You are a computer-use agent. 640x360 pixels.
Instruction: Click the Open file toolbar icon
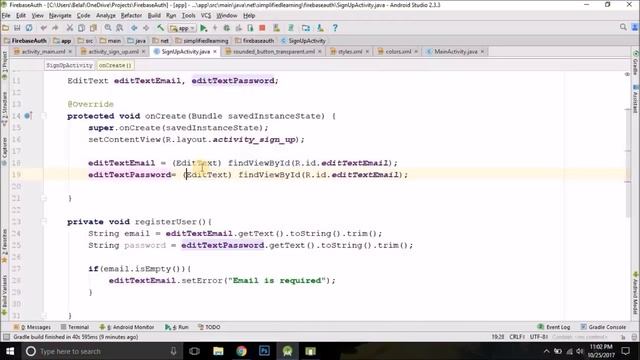click(x=5, y=28)
